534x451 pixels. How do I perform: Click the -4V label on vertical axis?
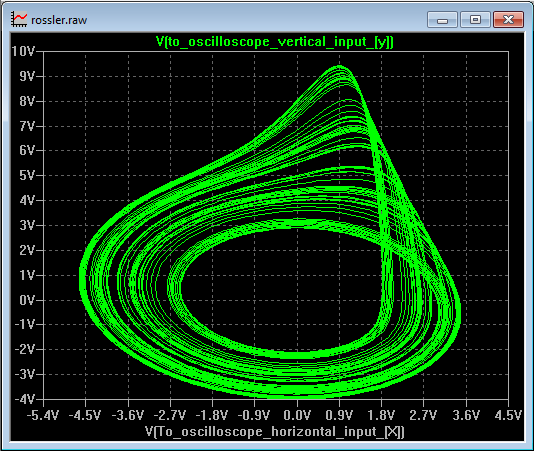pos(25,399)
